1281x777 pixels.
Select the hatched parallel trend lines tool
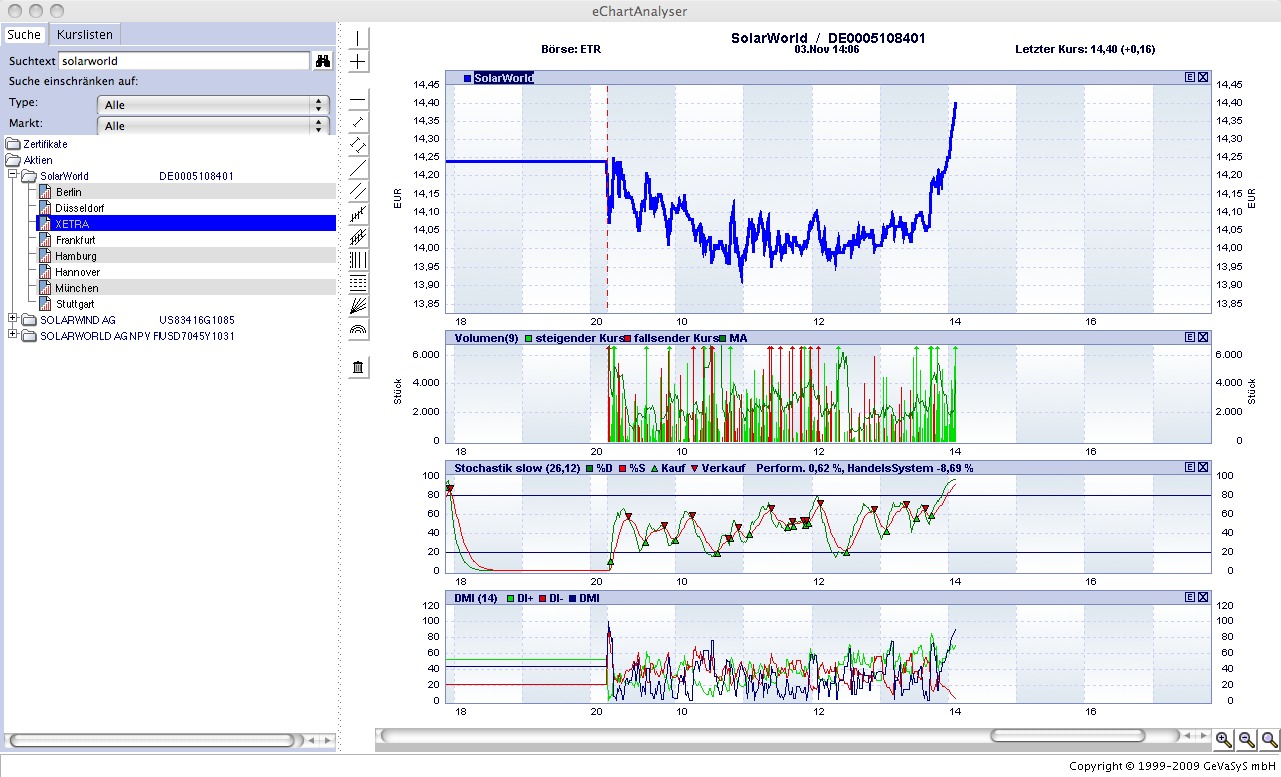coord(359,237)
